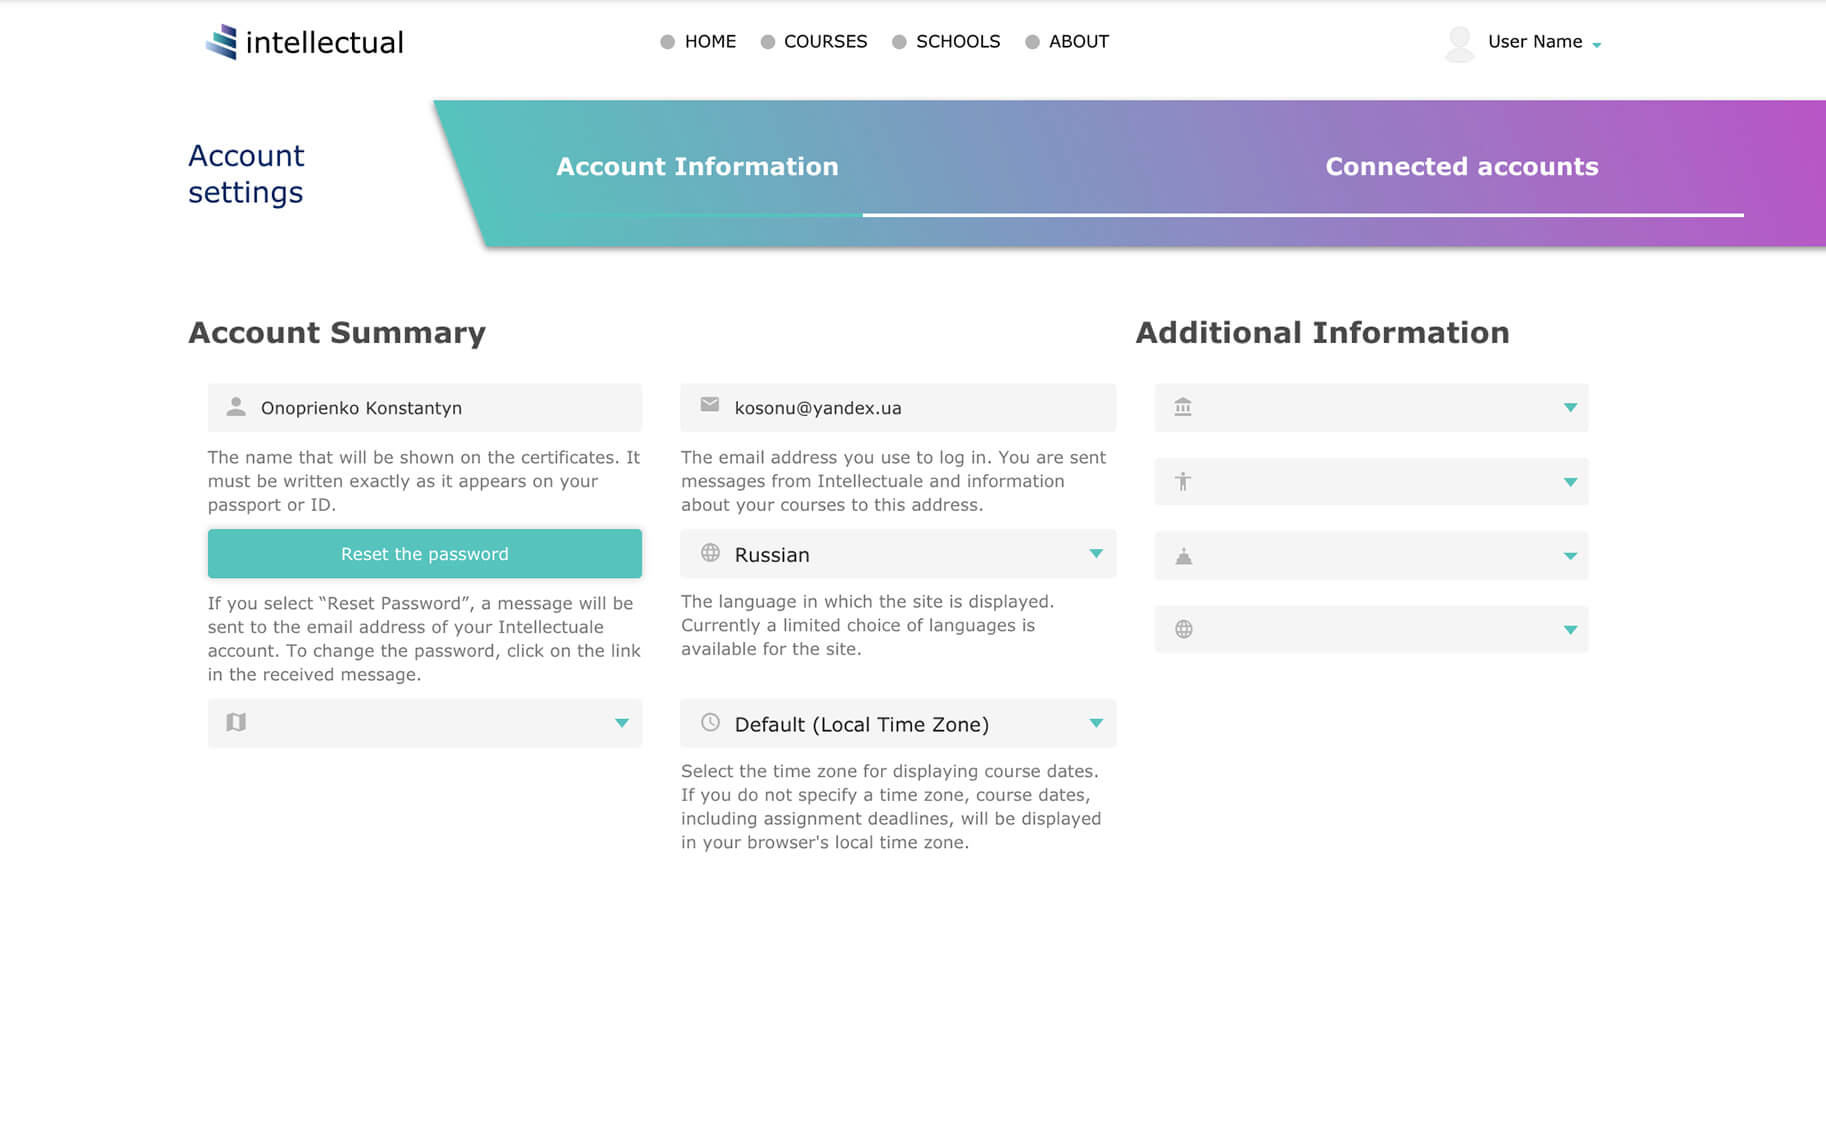This screenshot has width=1826, height=1140.
Task: Go to HOME in navigation
Action: [x=710, y=42]
